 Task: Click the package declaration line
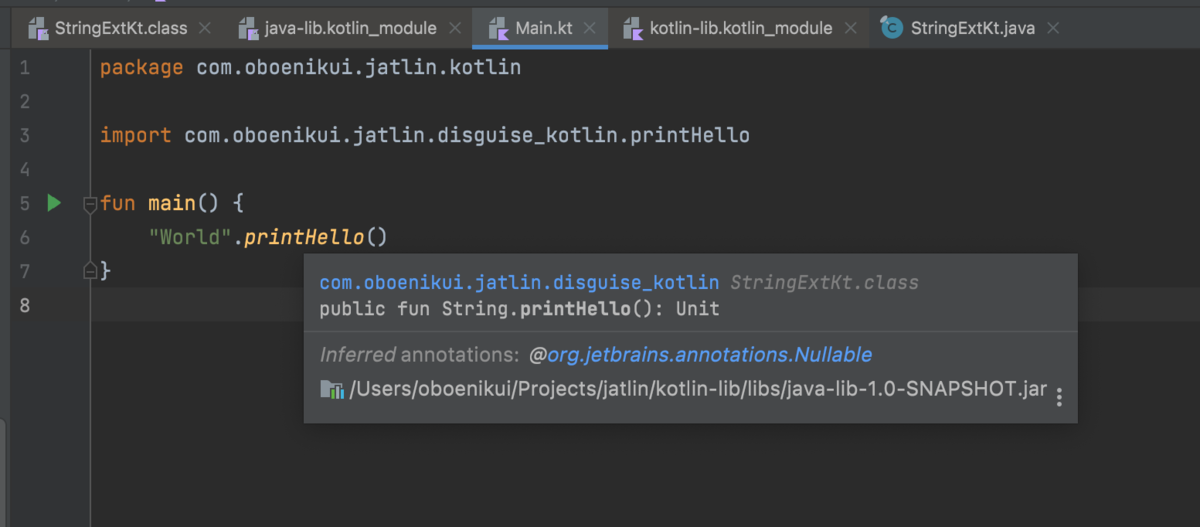310,68
